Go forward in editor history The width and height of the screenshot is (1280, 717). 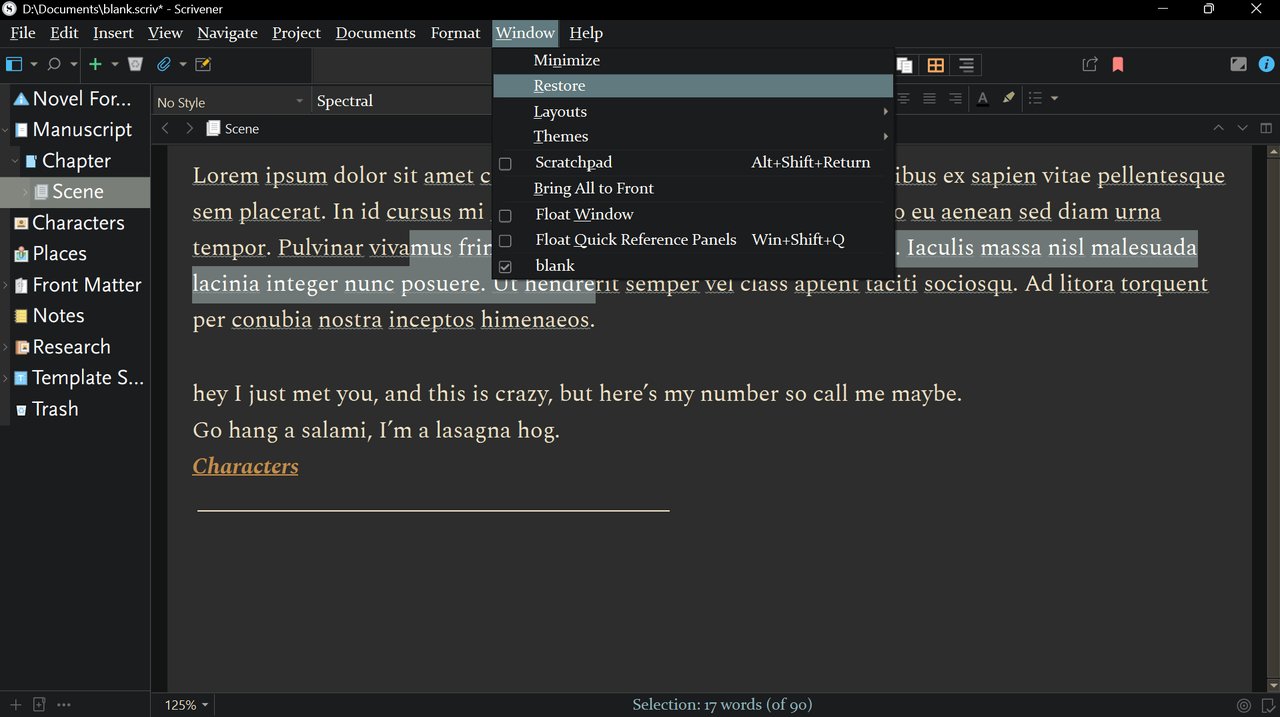[190, 128]
